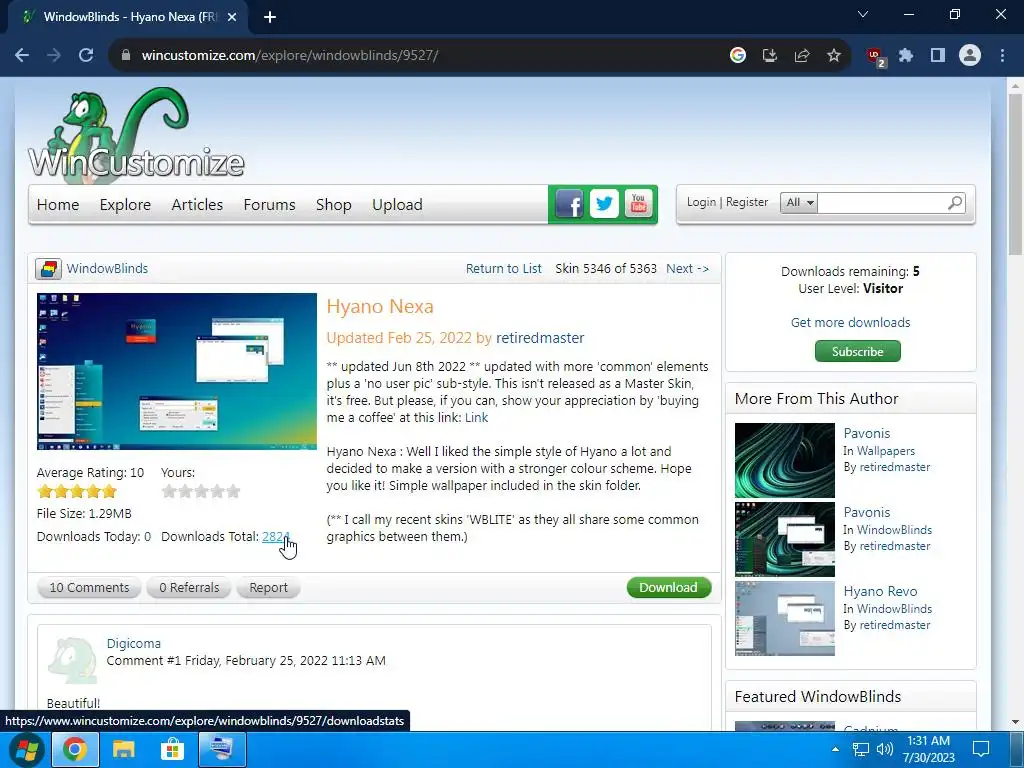Click the WindowBlinds breadcrumb link
This screenshot has height=768, width=1024.
click(107, 268)
